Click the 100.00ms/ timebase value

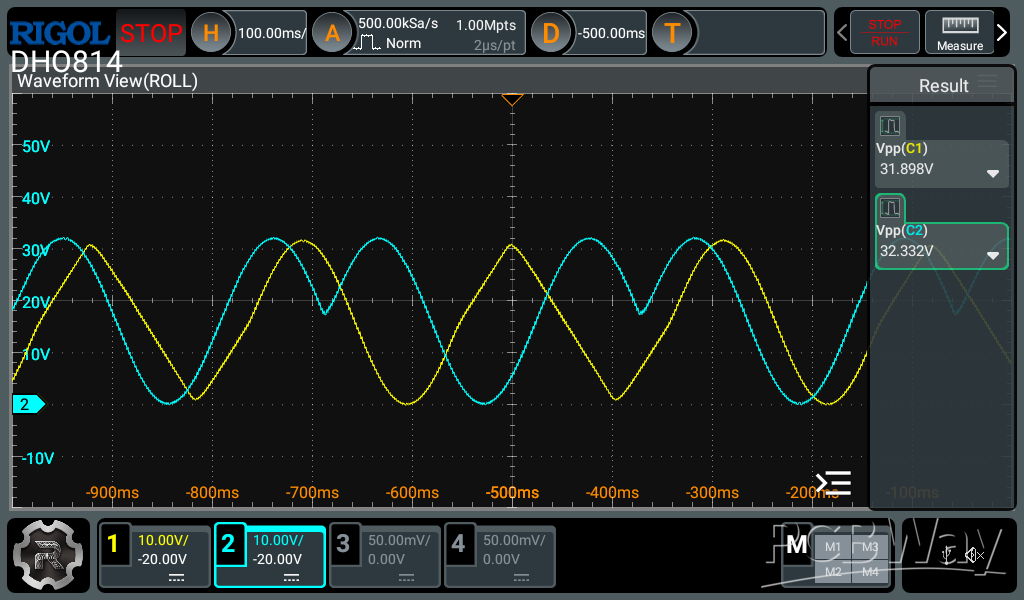pos(272,33)
